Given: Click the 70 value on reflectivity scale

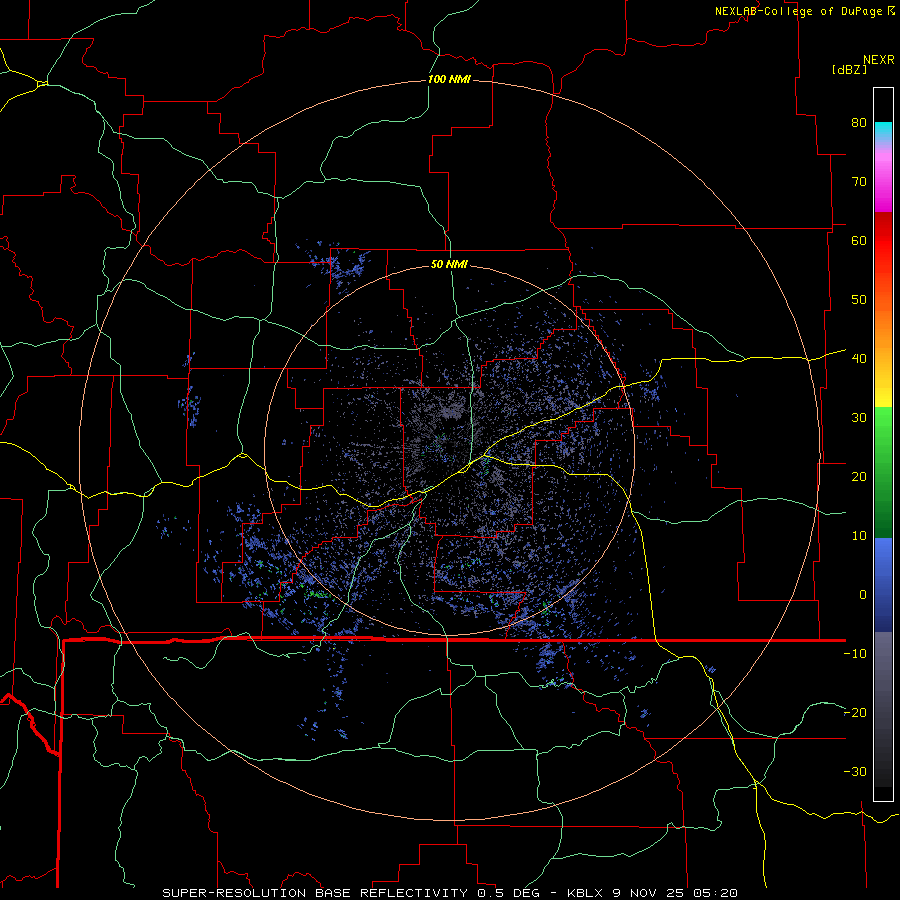Looking at the screenshot, I should pos(859,181).
